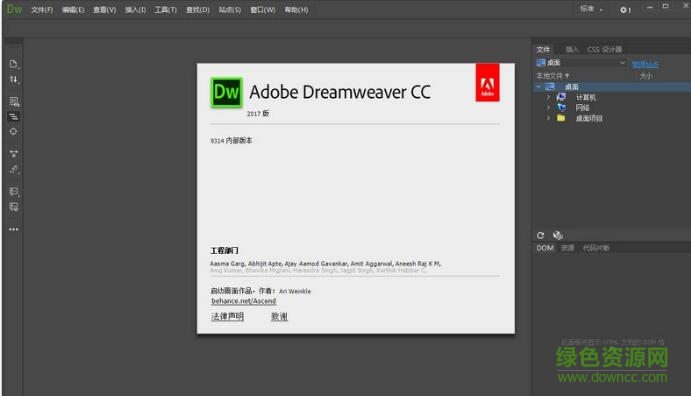Open the 插入(I) menu
This screenshot has width=691, height=396.
point(135,10)
